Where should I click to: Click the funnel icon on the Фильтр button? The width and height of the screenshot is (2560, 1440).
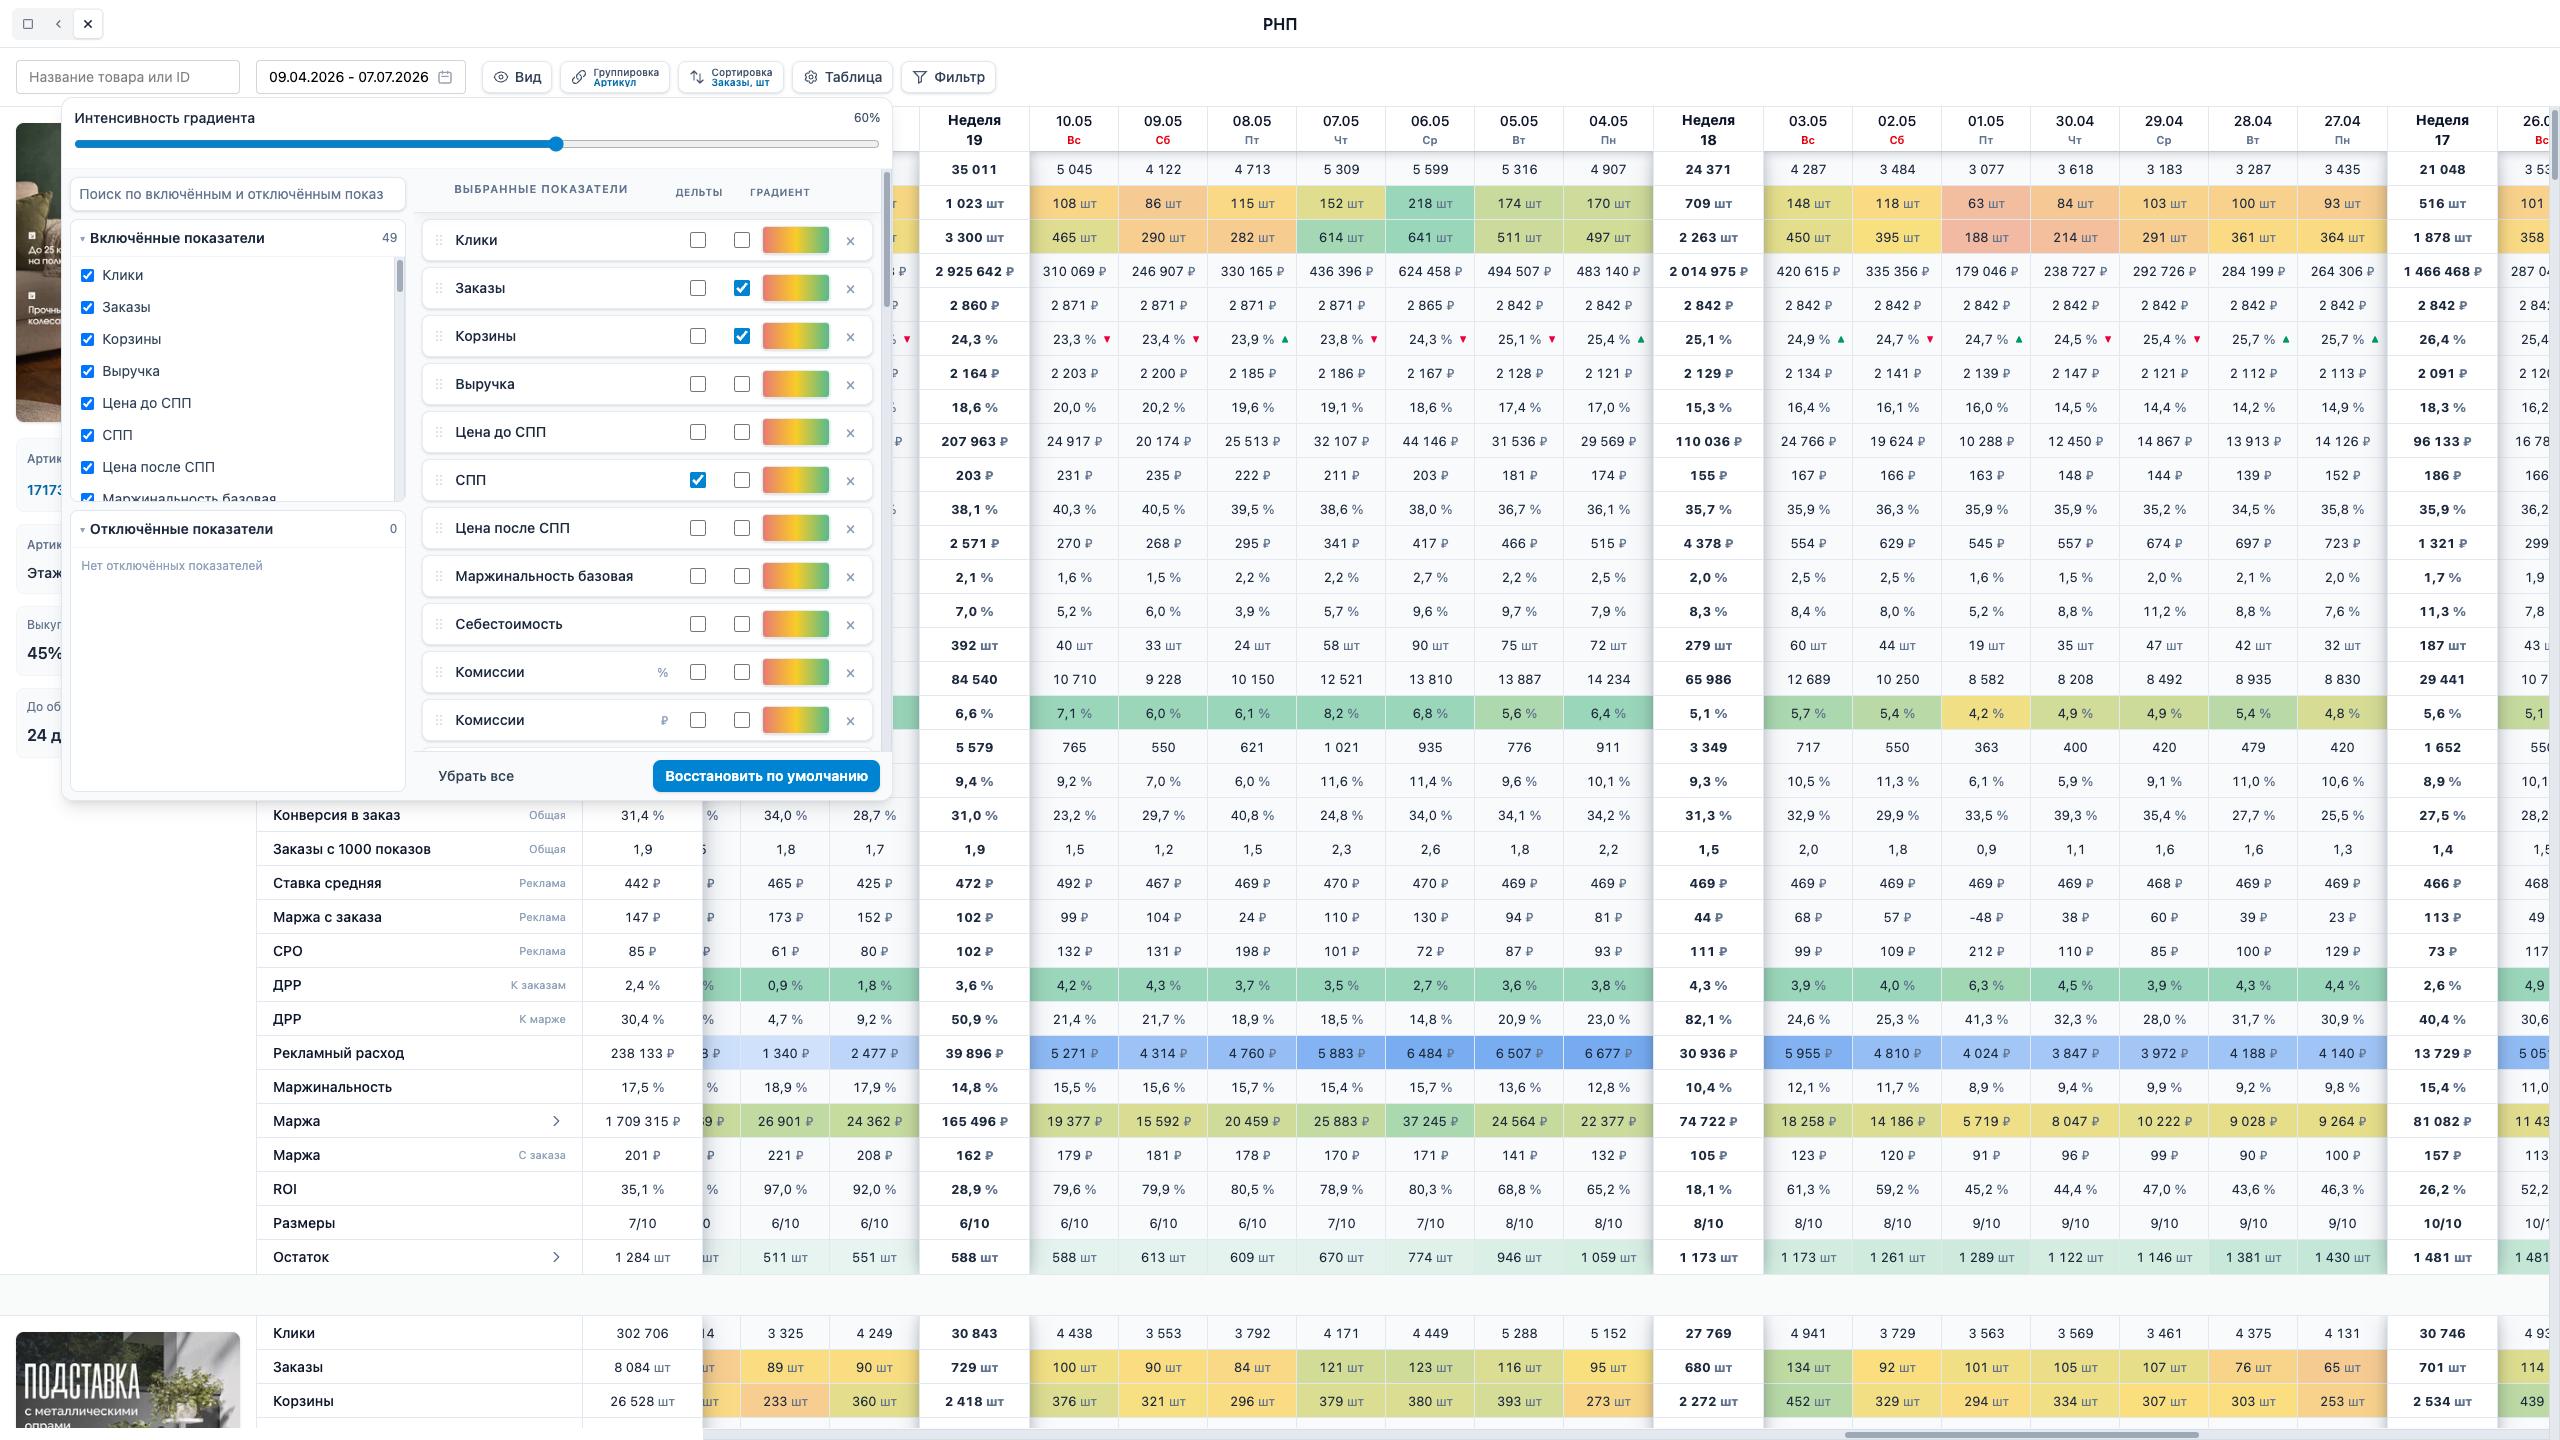point(920,77)
